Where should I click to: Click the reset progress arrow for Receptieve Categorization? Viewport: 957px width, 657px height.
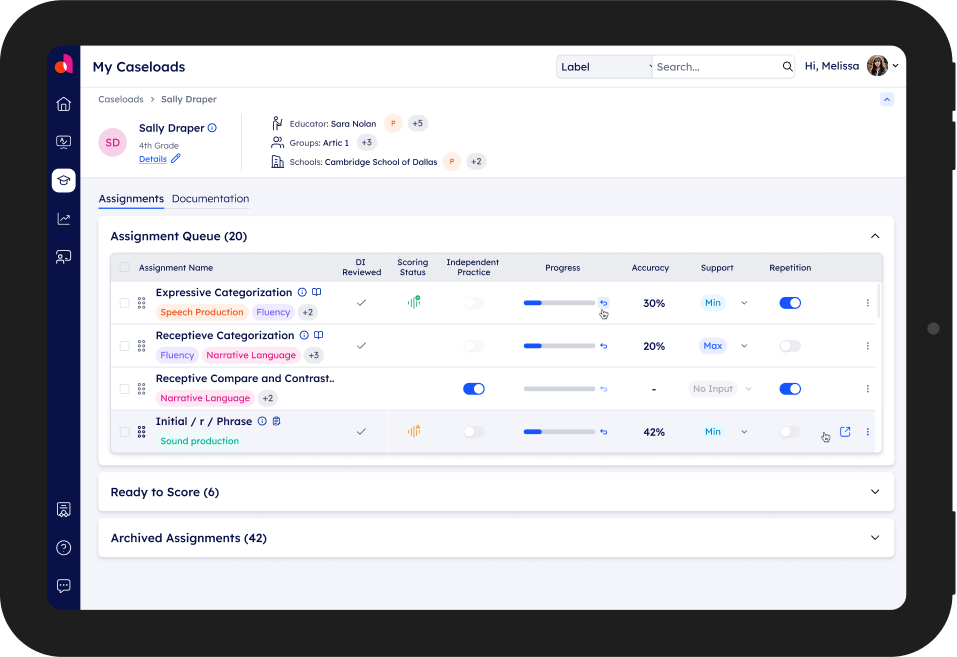[603, 346]
